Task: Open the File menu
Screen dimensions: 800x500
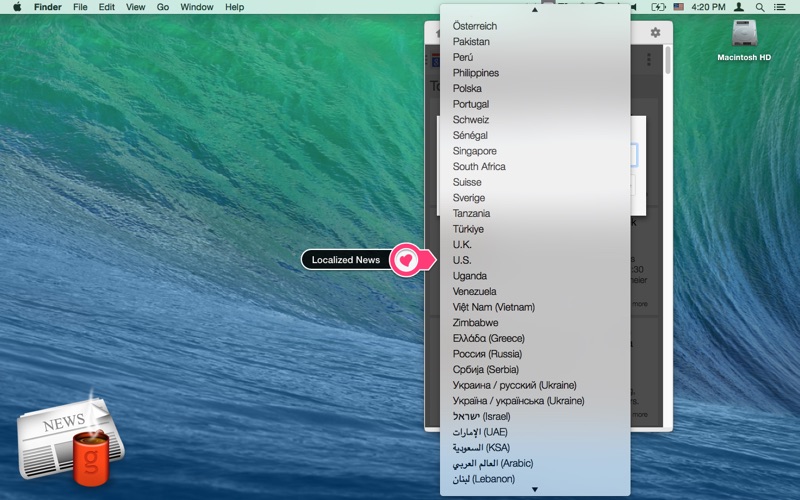Action: pyautogui.click(x=80, y=7)
